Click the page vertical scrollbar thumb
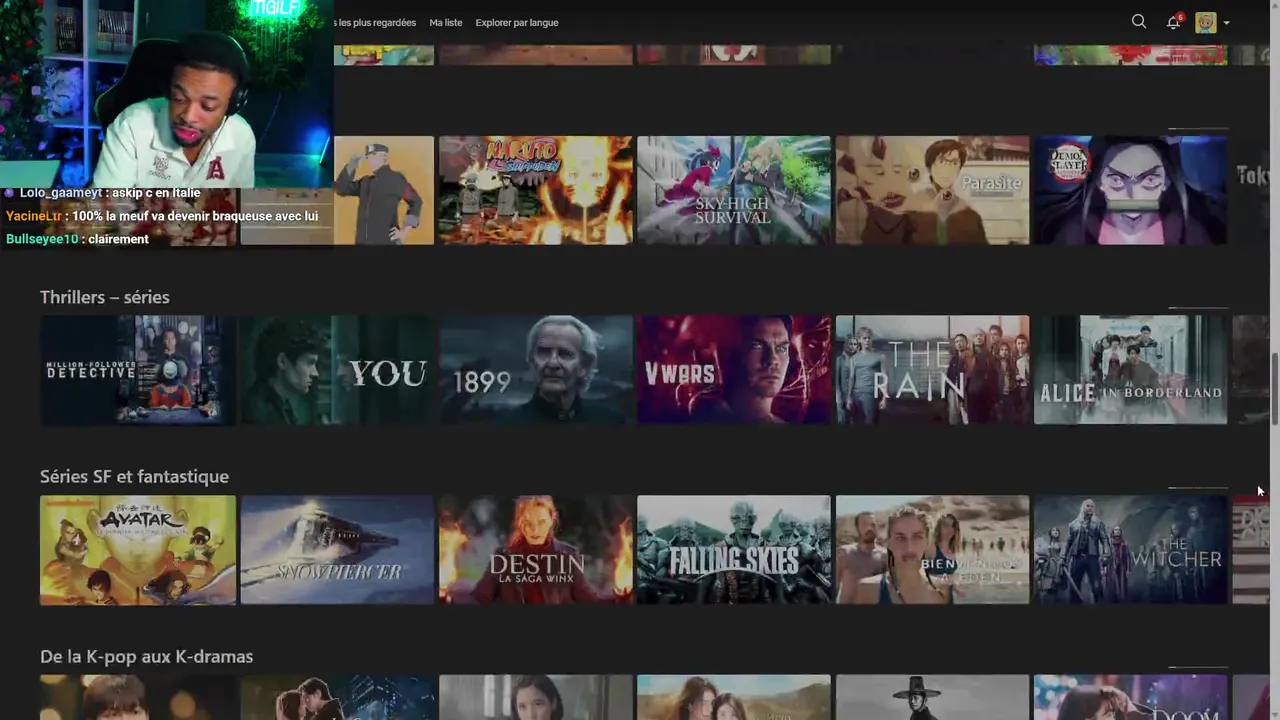The width and height of the screenshot is (1280, 720). point(1274,388)
